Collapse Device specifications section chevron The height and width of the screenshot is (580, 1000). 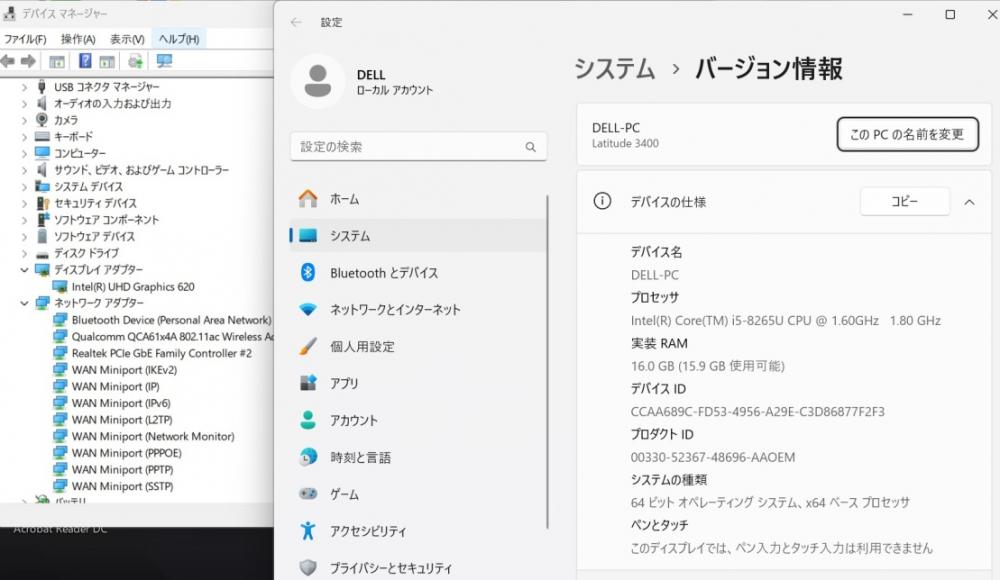pyautogui.click(x=969, y=202)
